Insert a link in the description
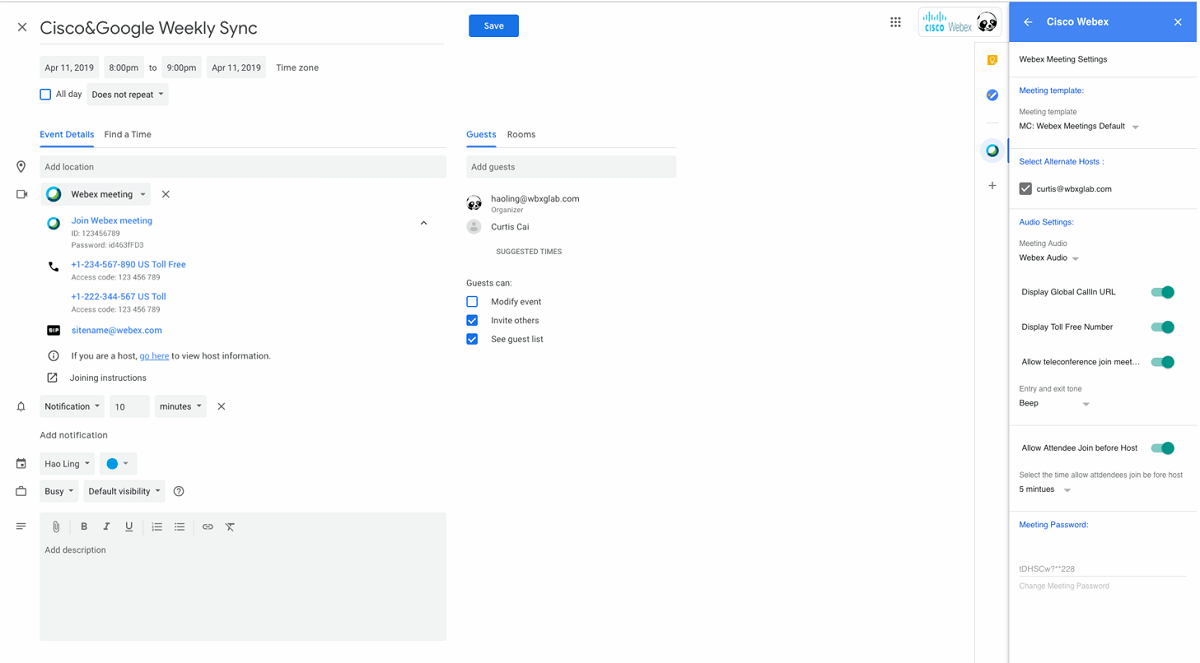 (x=207, y=526)
